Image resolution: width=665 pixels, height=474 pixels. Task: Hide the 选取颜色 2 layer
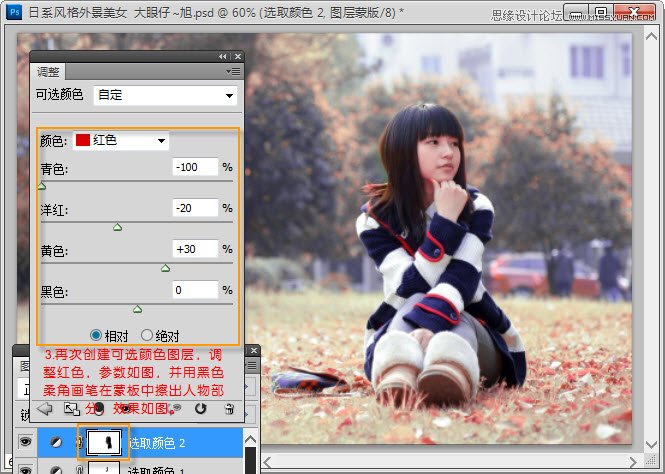click(25, 442)
